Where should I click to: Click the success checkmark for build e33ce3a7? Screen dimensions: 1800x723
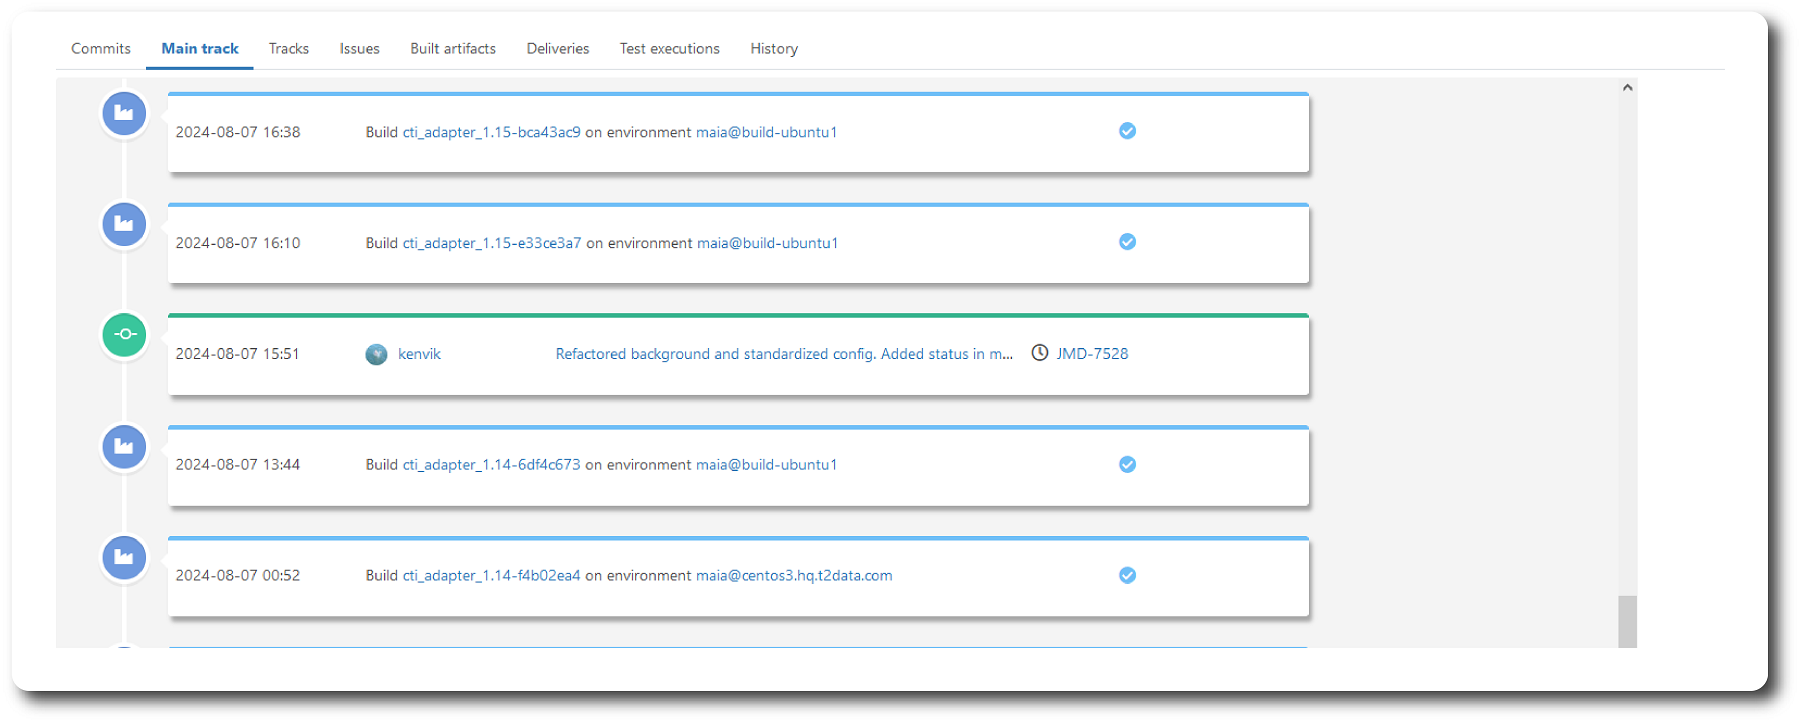(1127, 242)
